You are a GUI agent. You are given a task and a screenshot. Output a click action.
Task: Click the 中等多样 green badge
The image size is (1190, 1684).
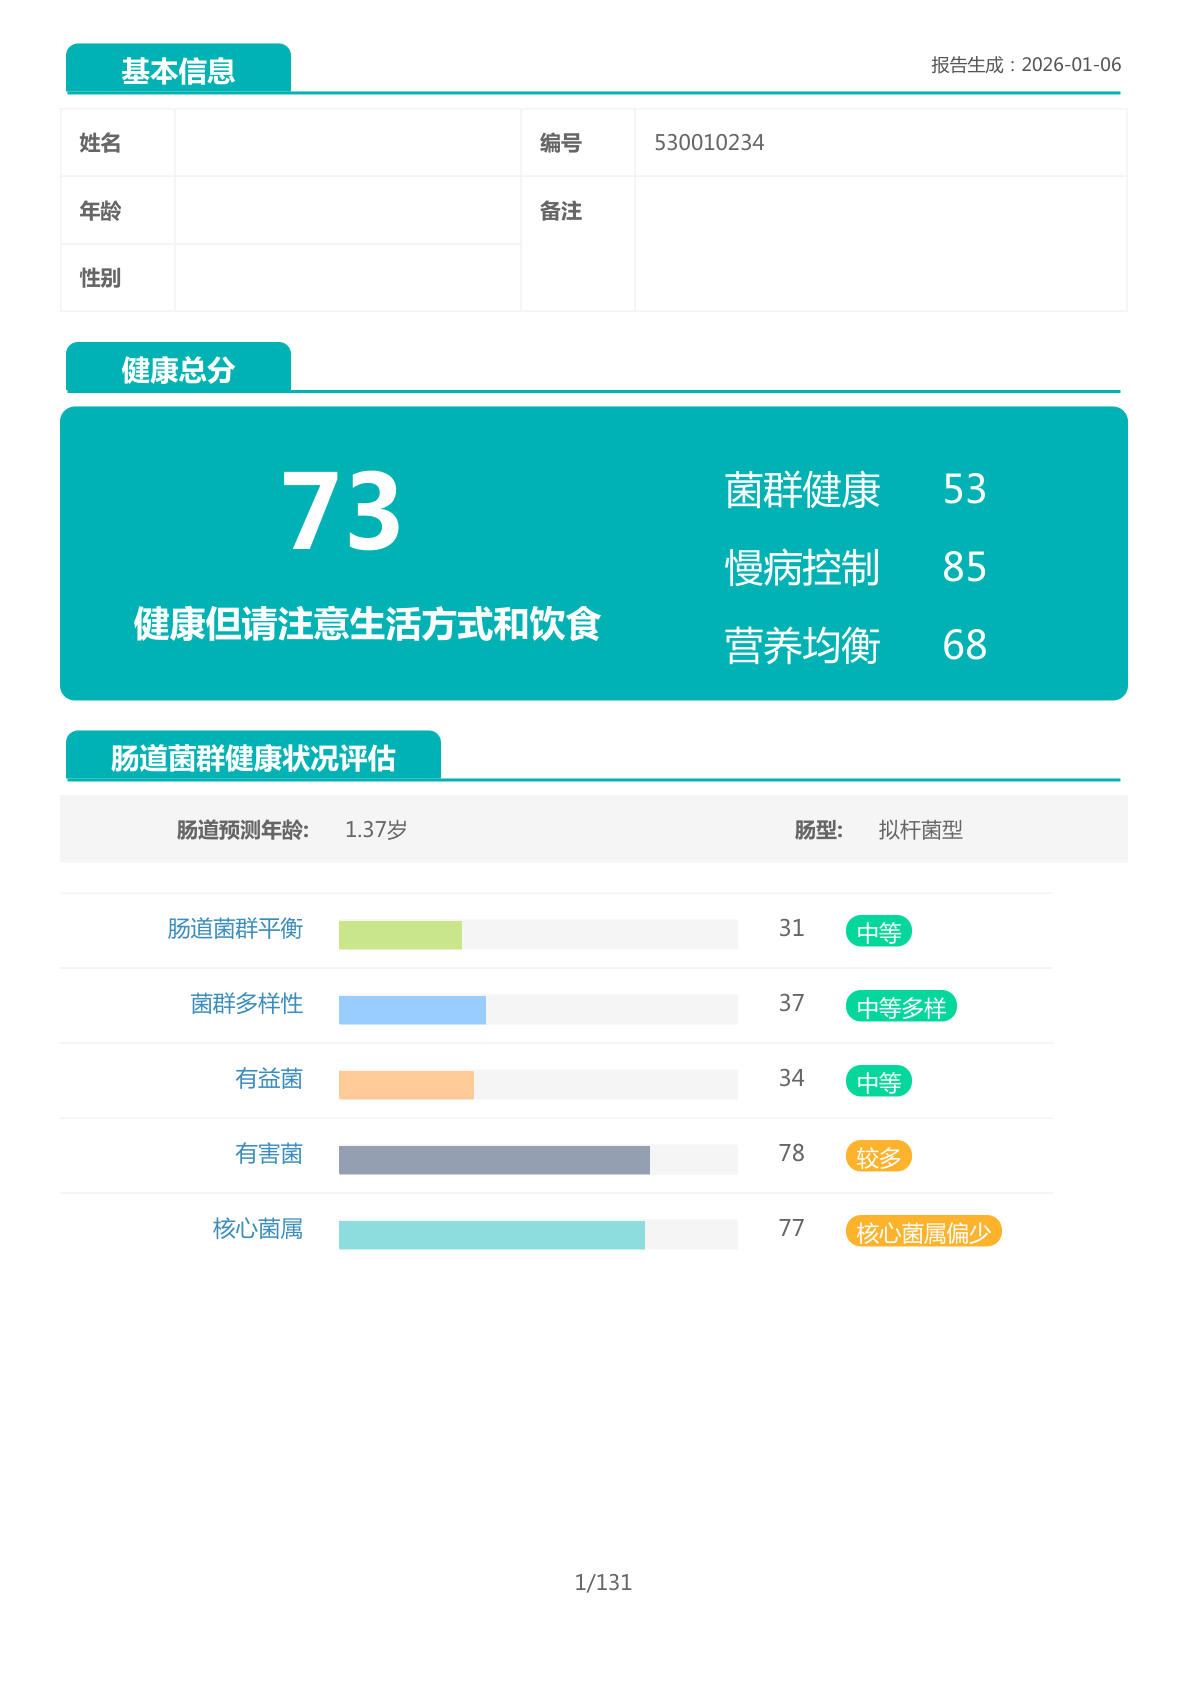point(902,1007)
